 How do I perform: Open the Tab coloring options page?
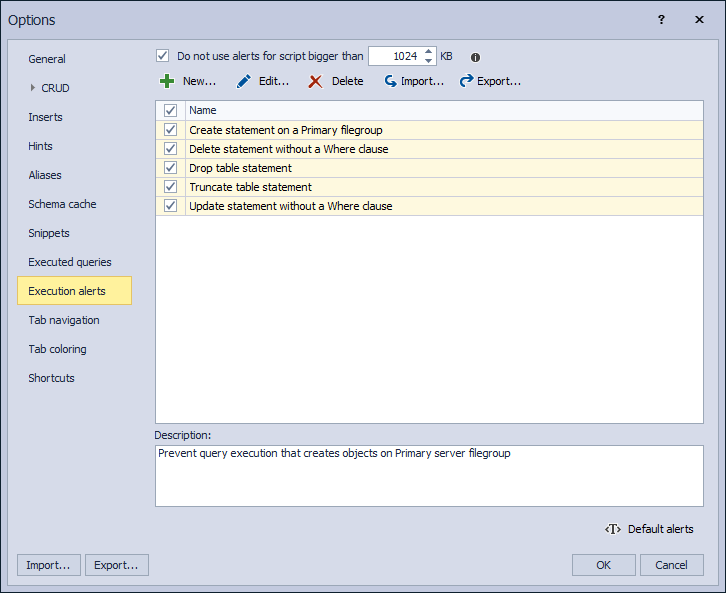[x=57, y=349]
